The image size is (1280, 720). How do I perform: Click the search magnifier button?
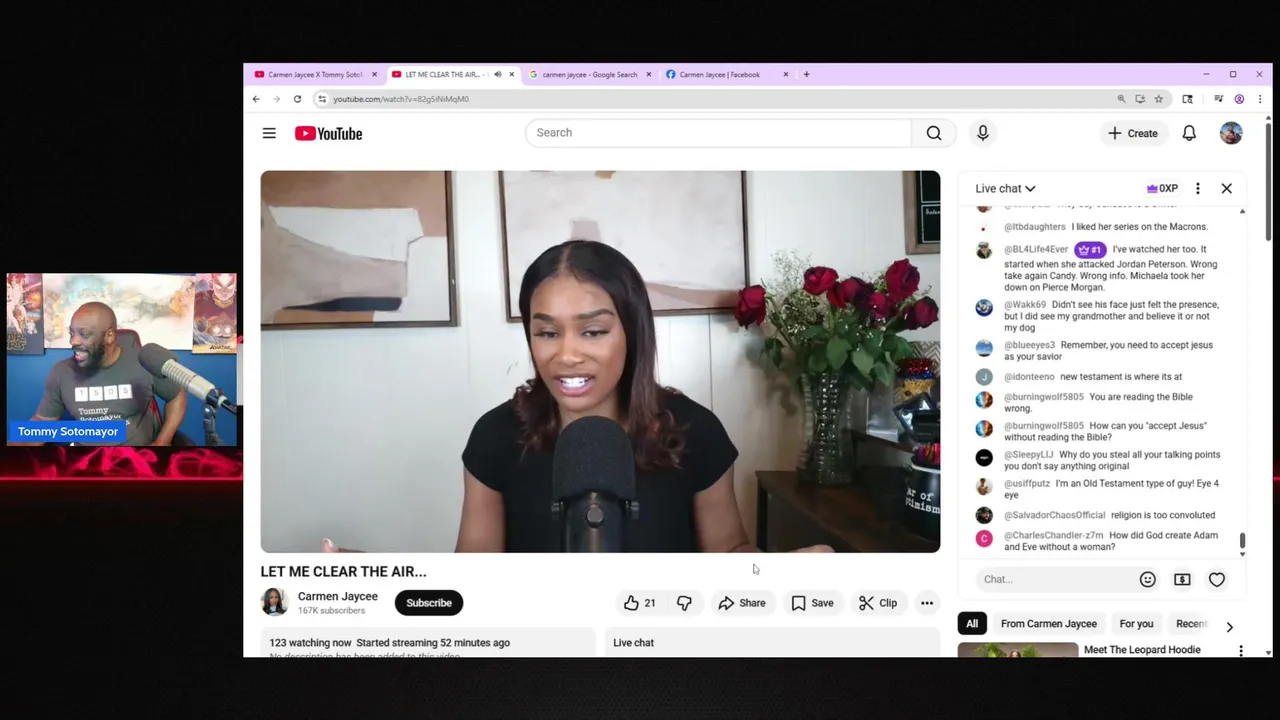(933, 133)
